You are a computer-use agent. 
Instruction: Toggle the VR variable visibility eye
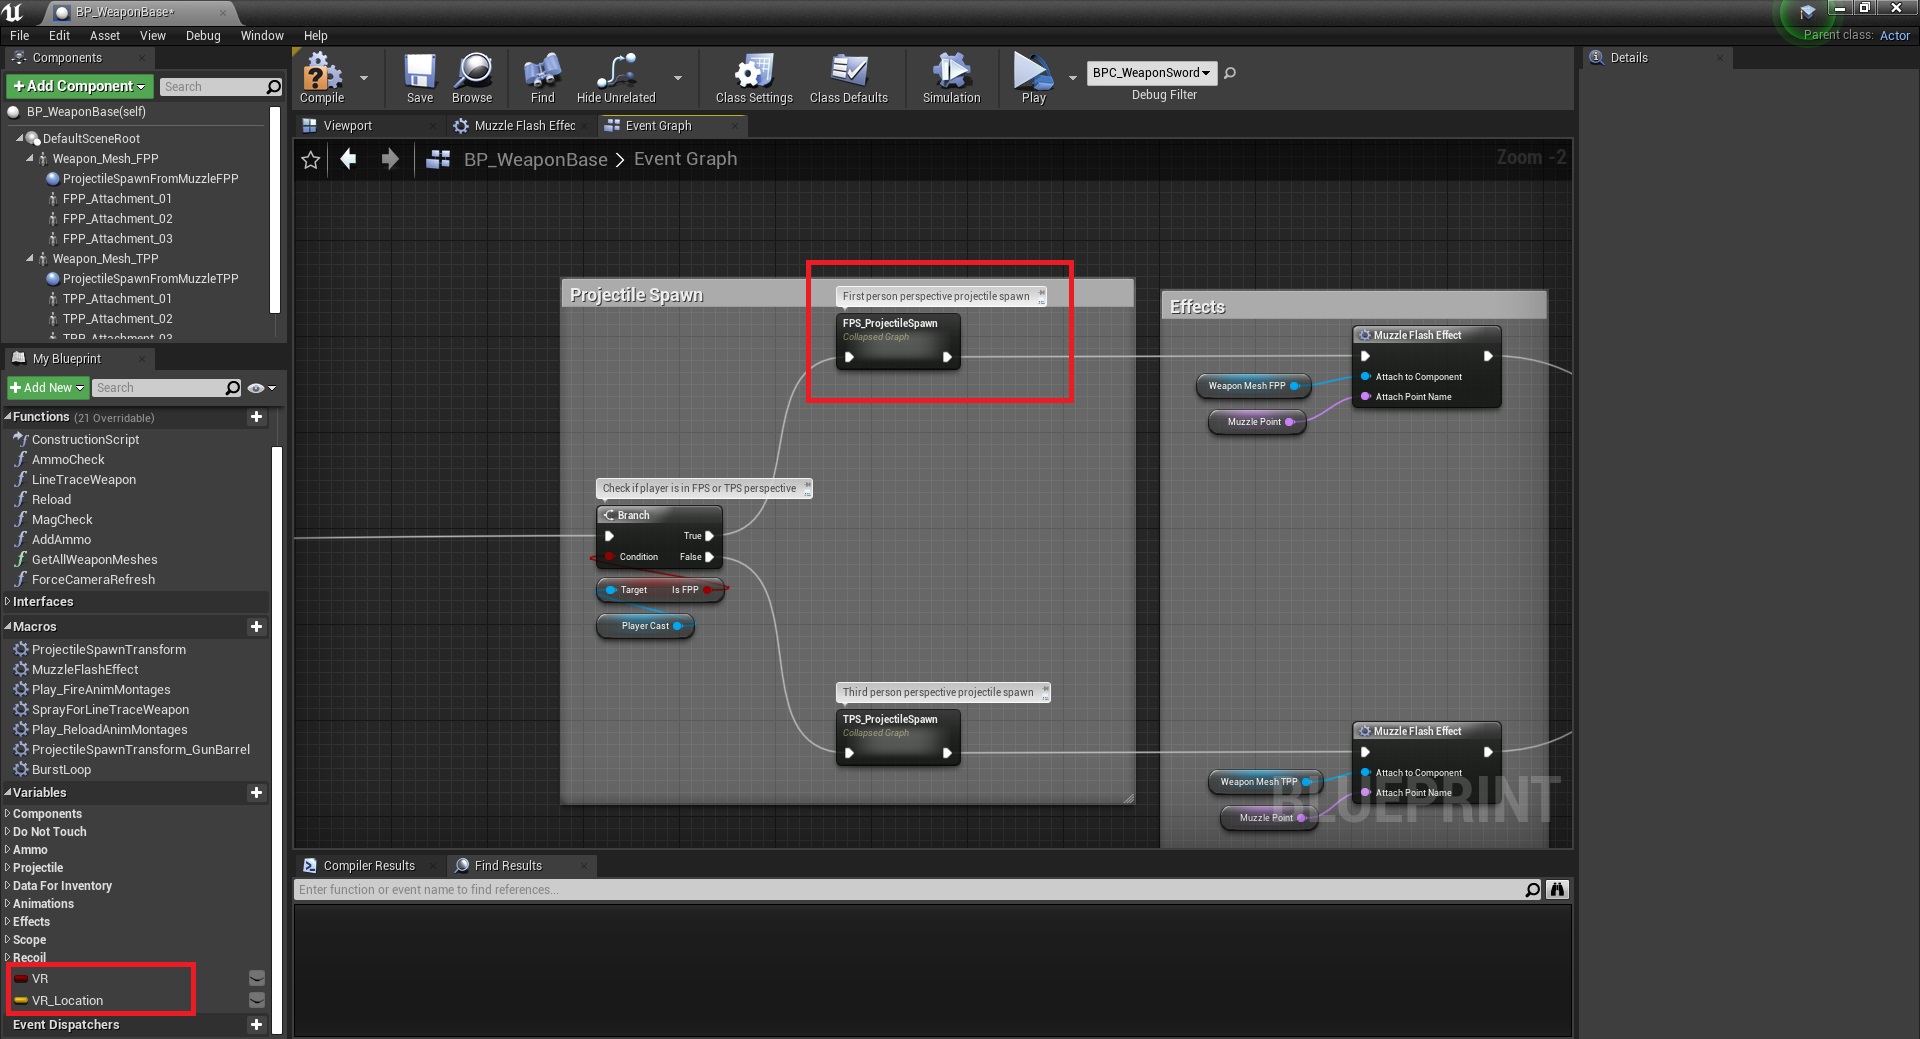point(257,978)
